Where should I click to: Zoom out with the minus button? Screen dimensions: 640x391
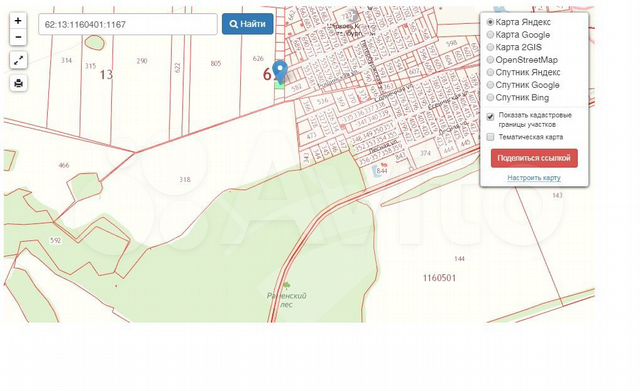[x=18, y=37]
